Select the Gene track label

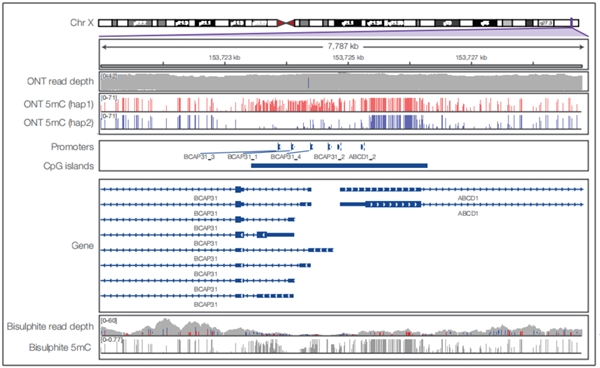pos(82,246)
